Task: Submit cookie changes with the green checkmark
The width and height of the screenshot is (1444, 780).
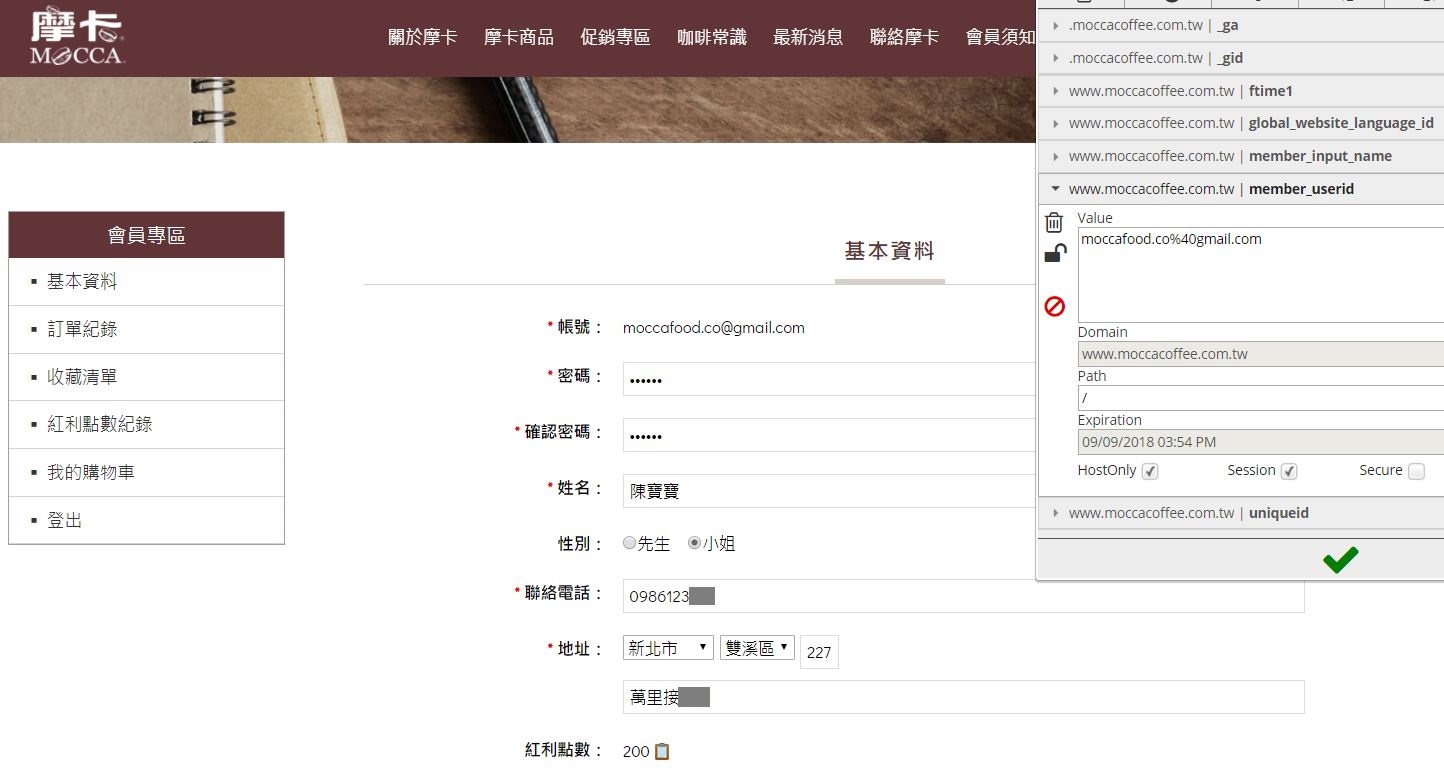Action: pyautogui.click(x=1340, y=560)
